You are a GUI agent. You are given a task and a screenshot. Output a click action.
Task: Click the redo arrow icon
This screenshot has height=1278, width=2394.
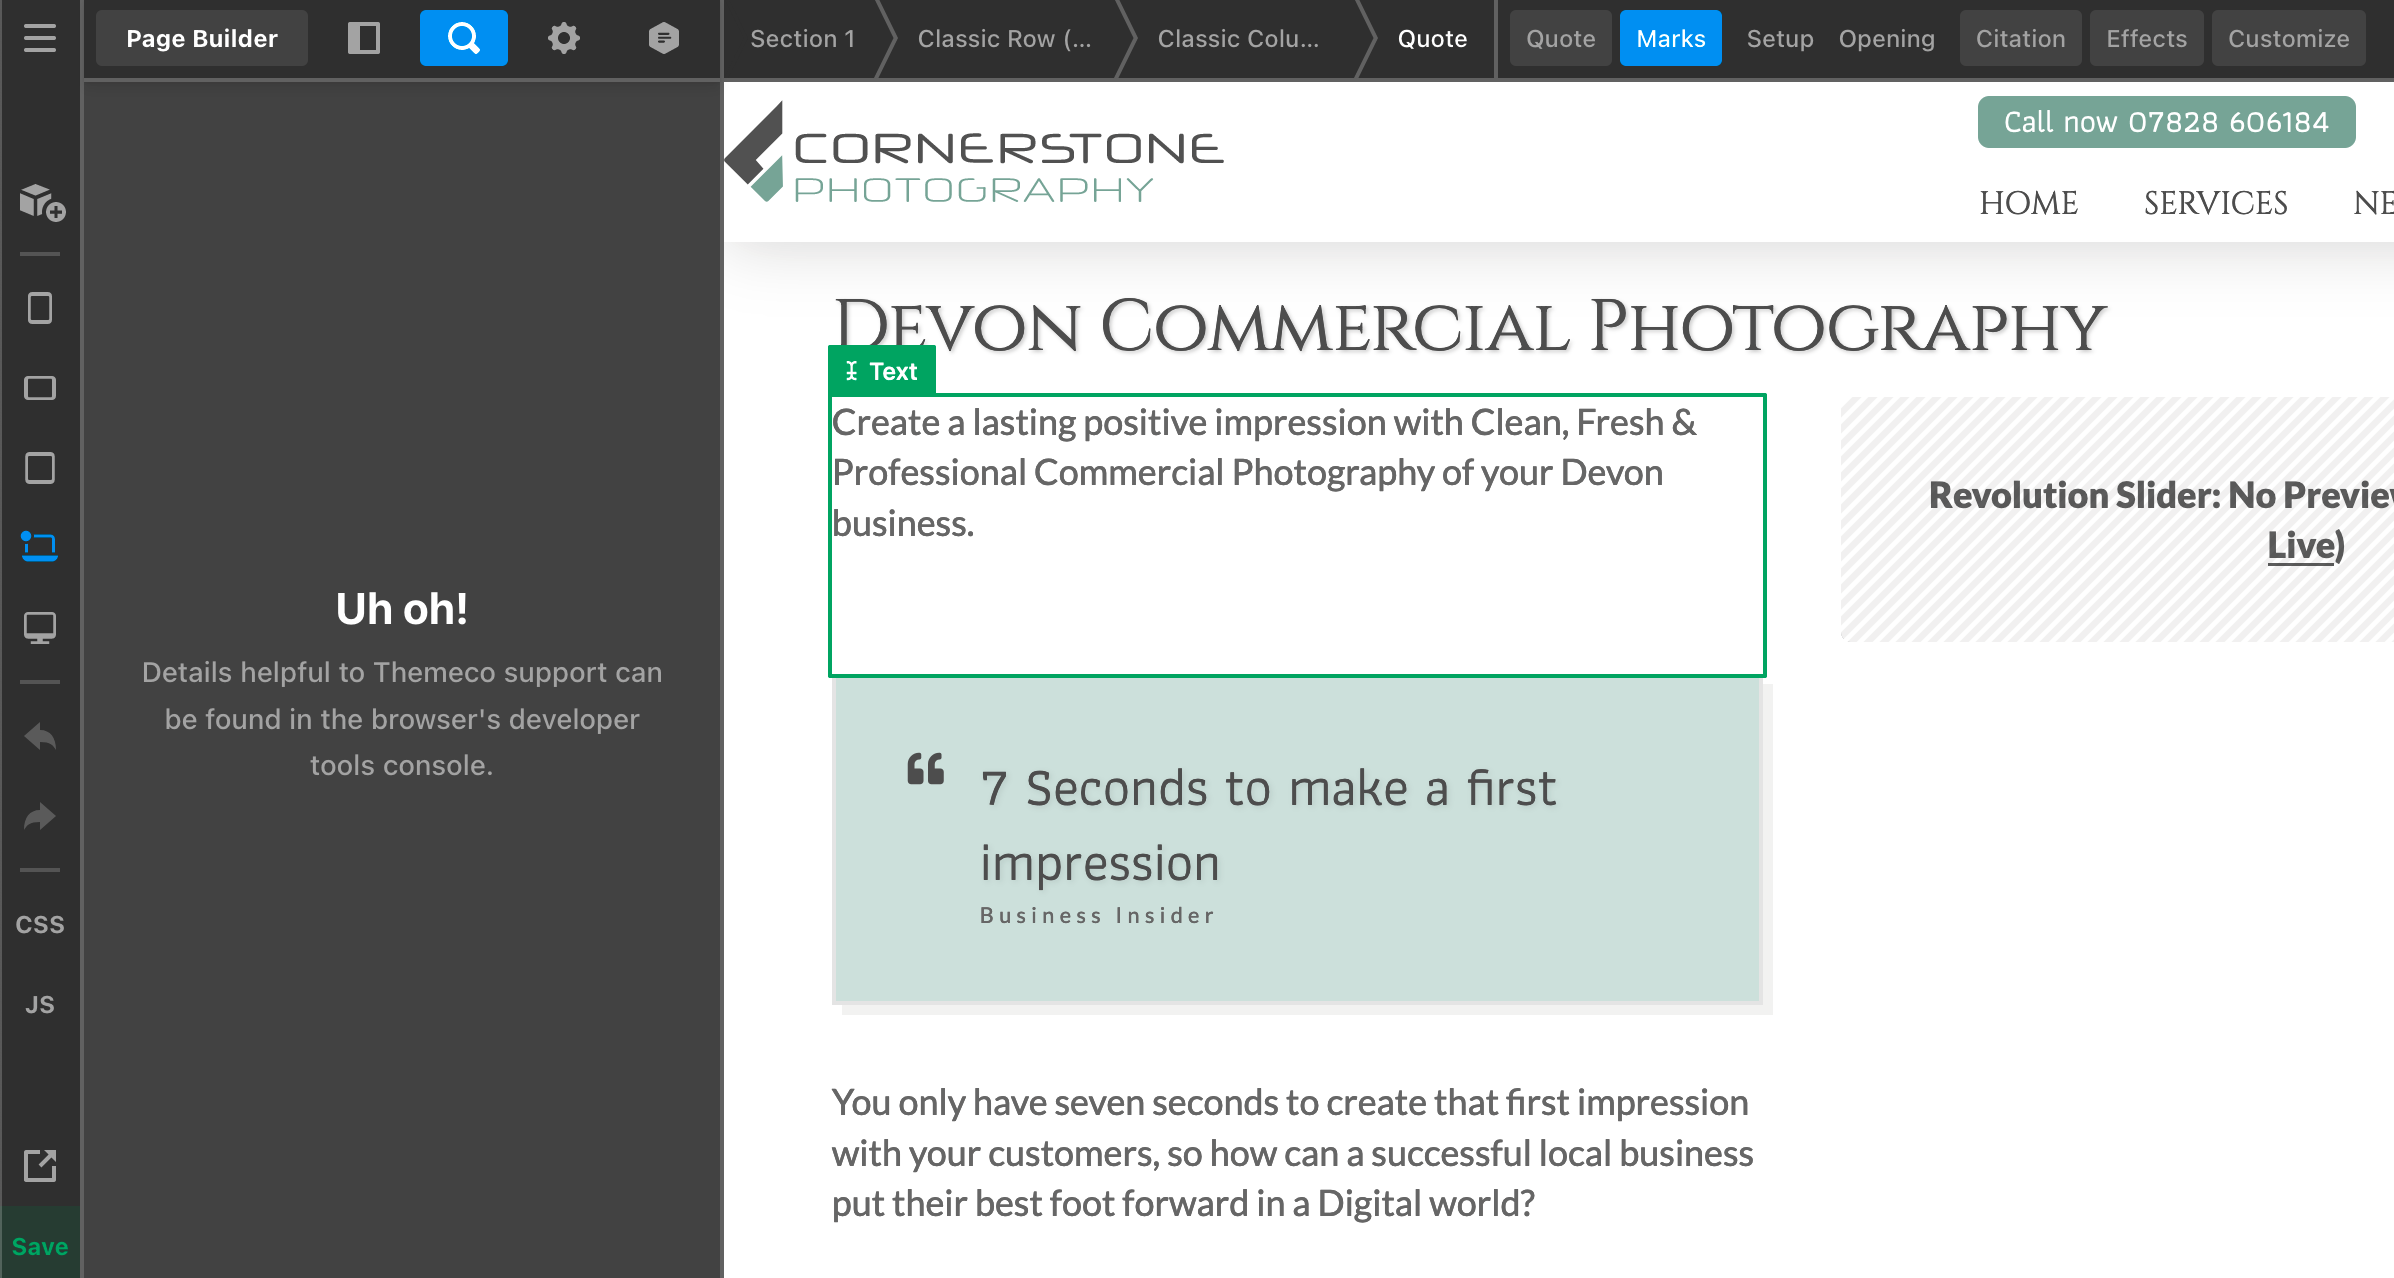[x=40, y=817]
